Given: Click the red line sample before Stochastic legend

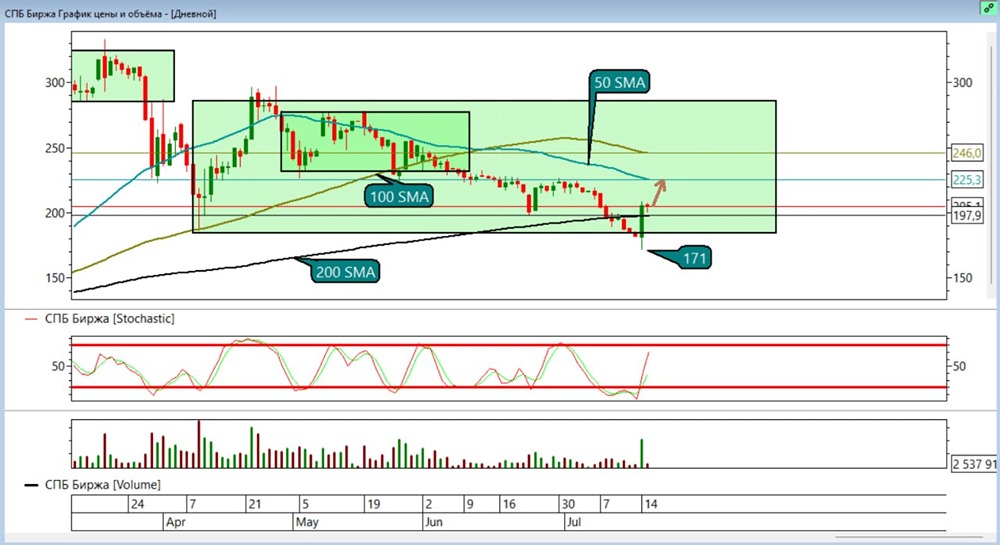Looking at the screenshot, I should pyautogui.click(x=31, y=319).
